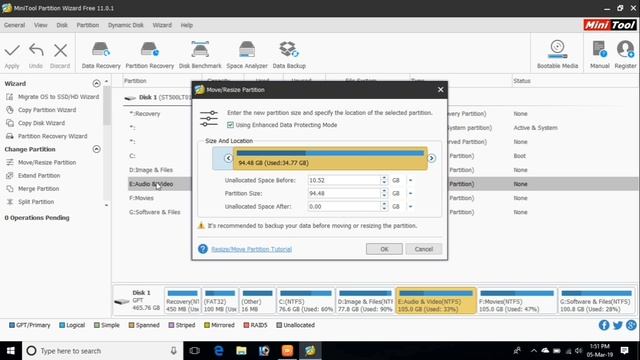Open the Help menu
The height and width of the screenshot is (360, 640).
[x=187, y=25]
